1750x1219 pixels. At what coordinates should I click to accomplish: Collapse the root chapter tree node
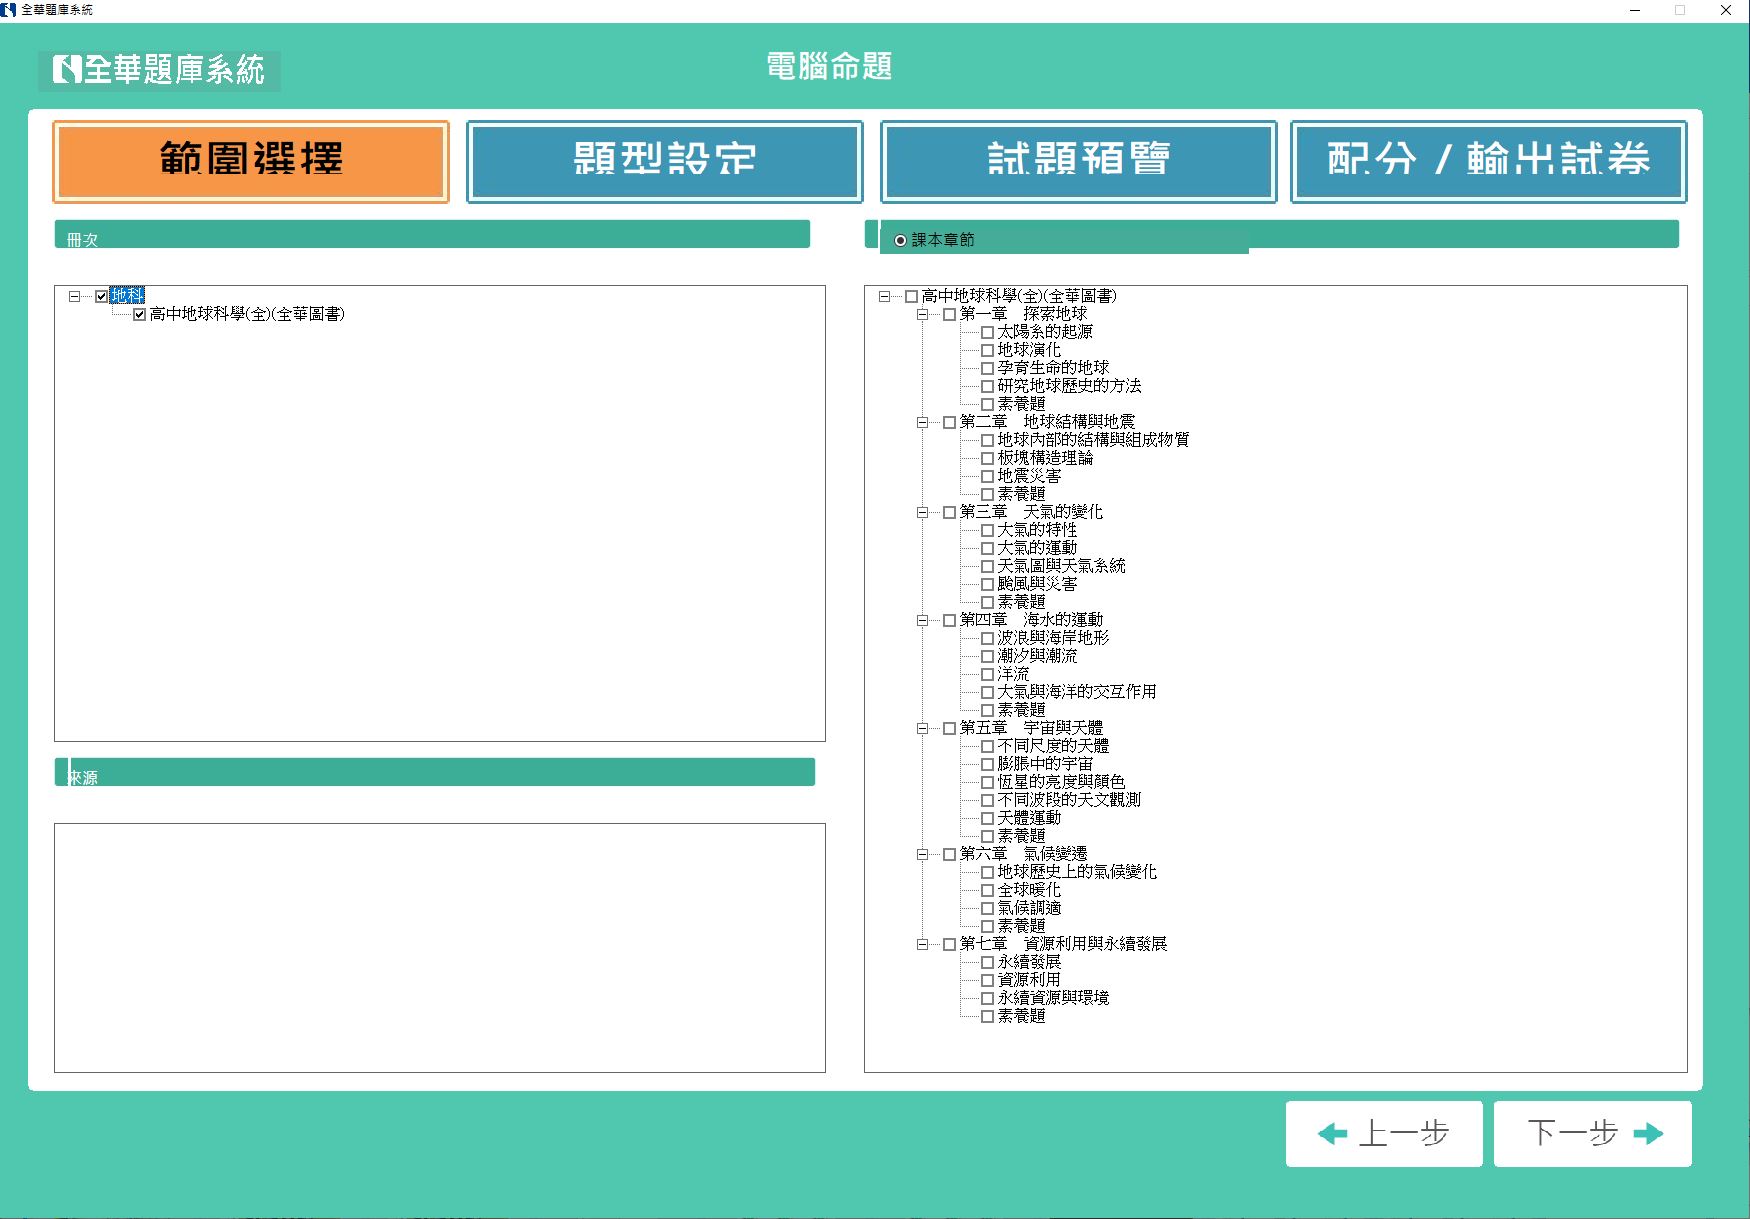point(884,296)
